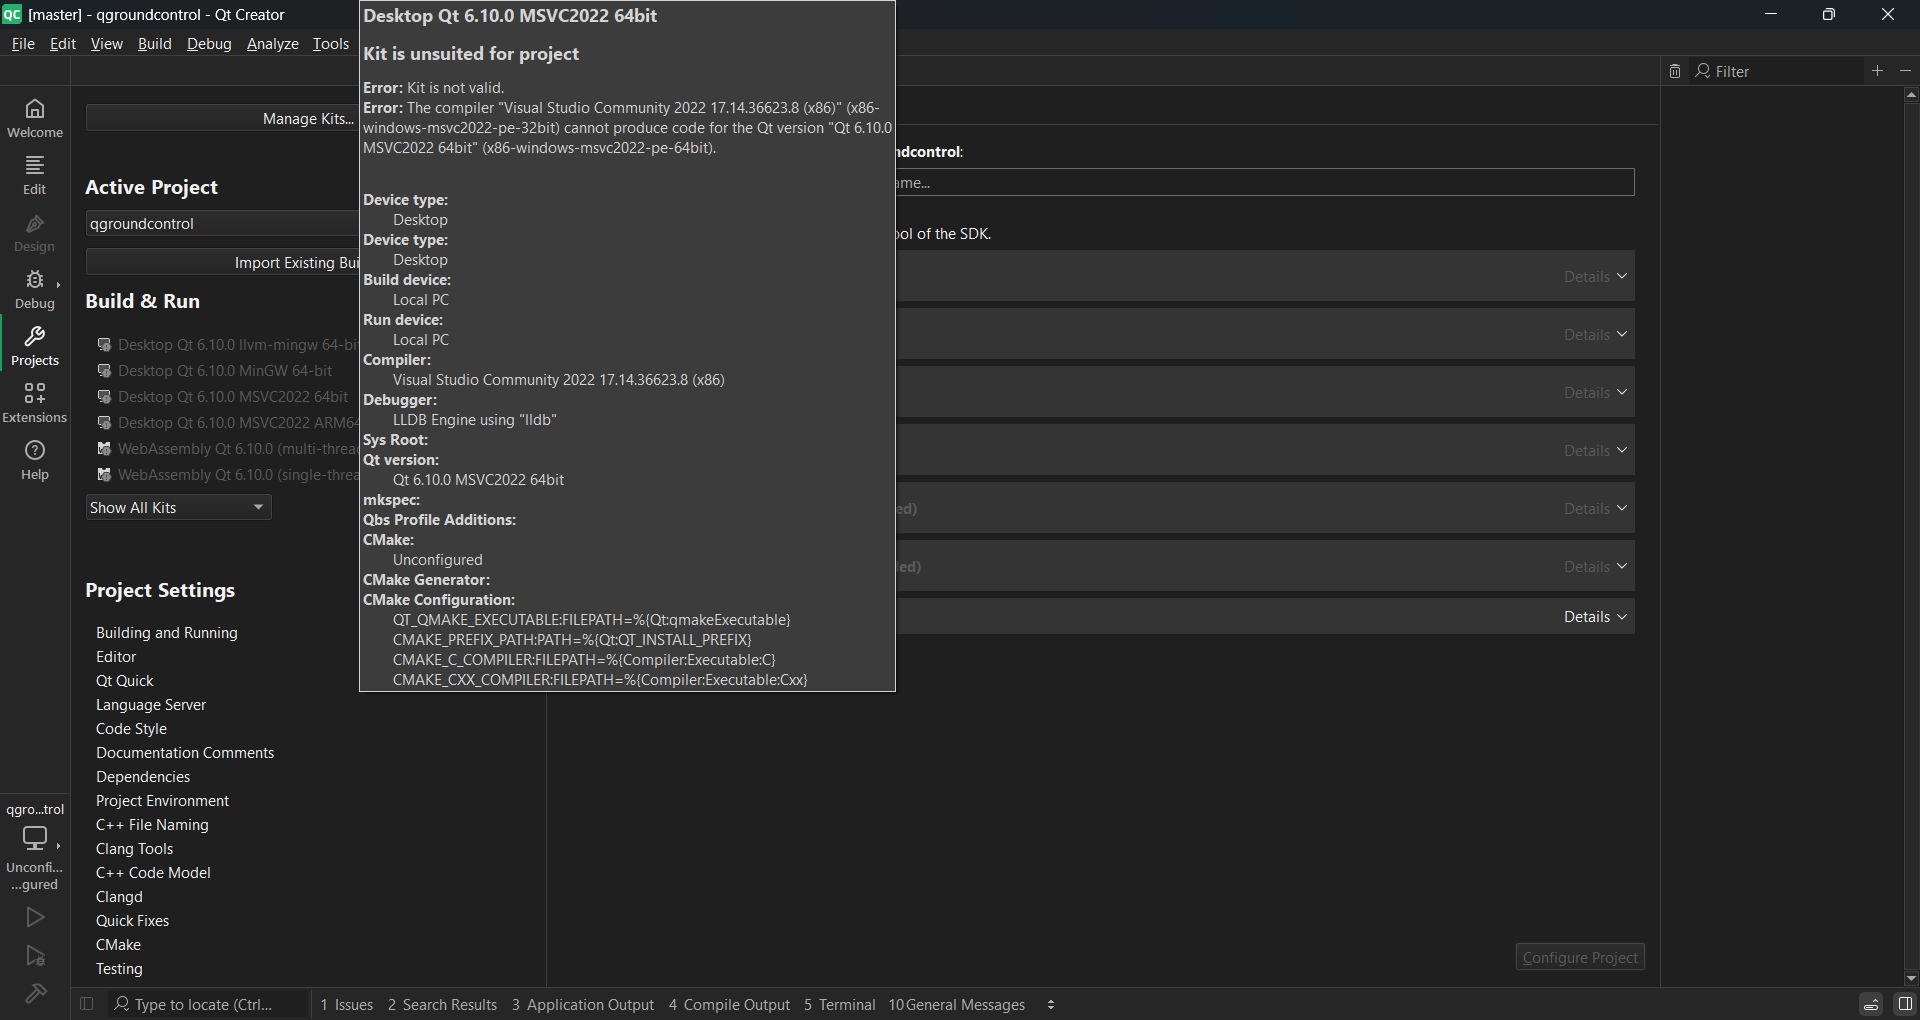Expand the qgroundcontrol active project selector
Image resolution: width=1920 pixels, height=1020 pixels.
pyautogui.click(x=222, y=223)
